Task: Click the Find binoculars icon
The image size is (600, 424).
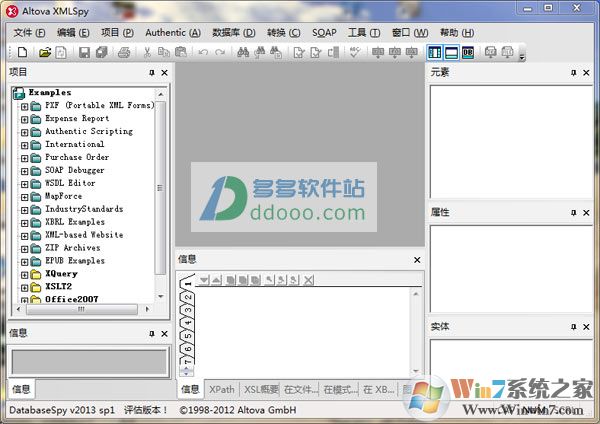Action: coord(243,52)
